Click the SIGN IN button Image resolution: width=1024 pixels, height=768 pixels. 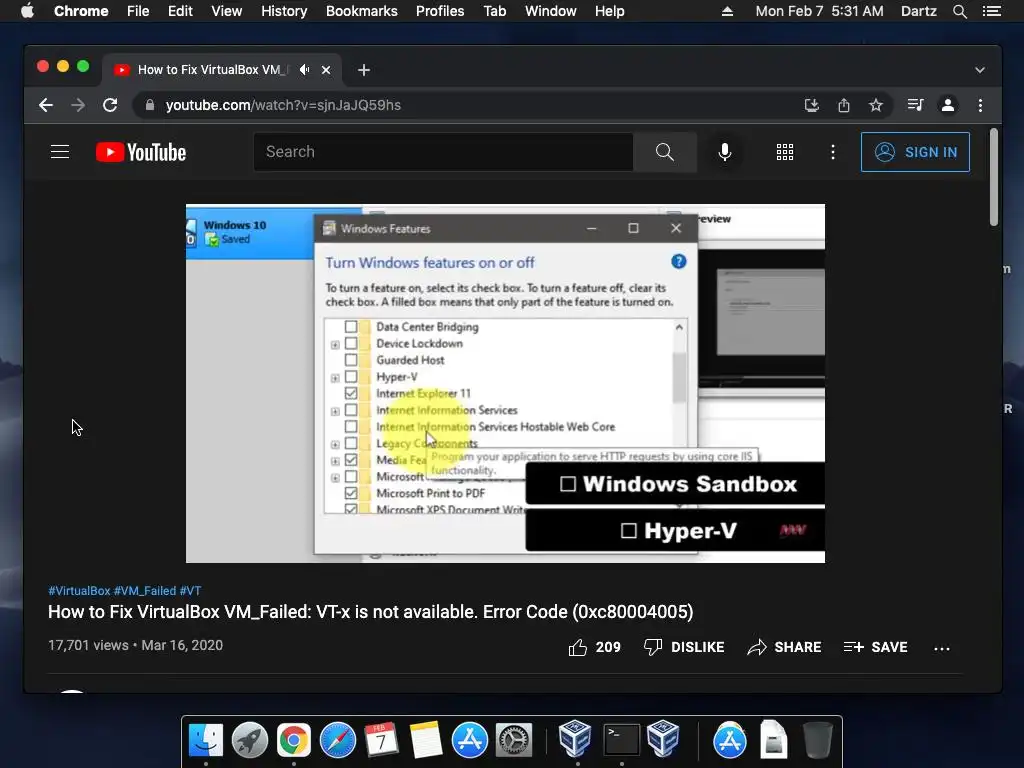[x=915, y=152]
